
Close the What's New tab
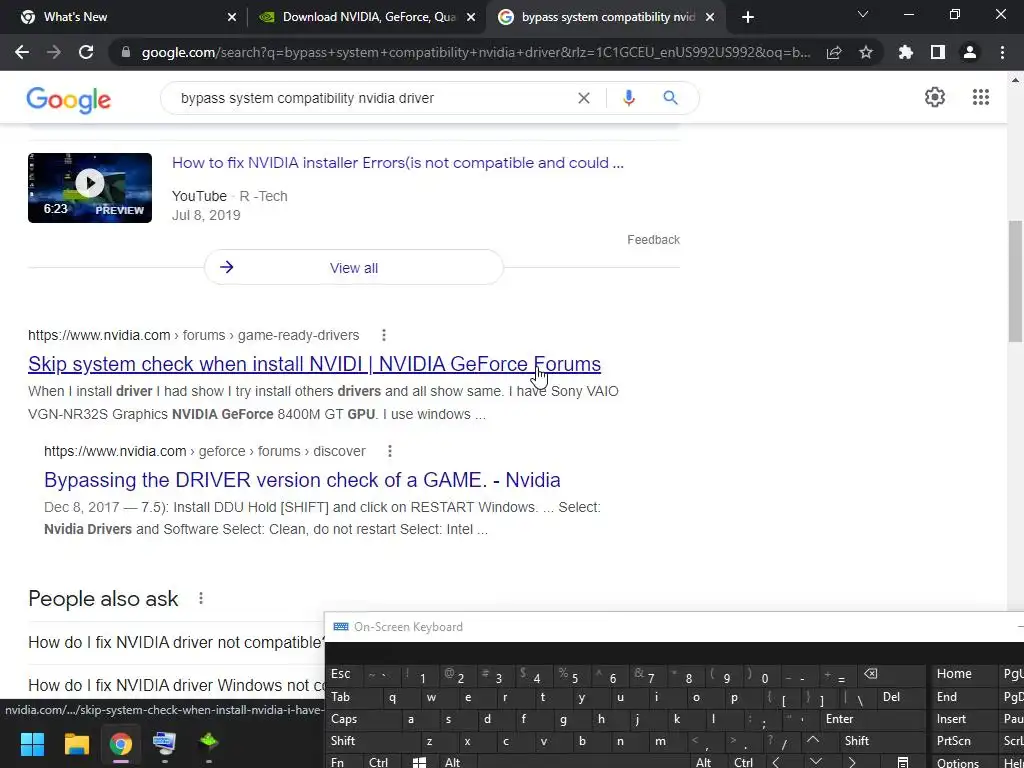(x=232, y=17)
